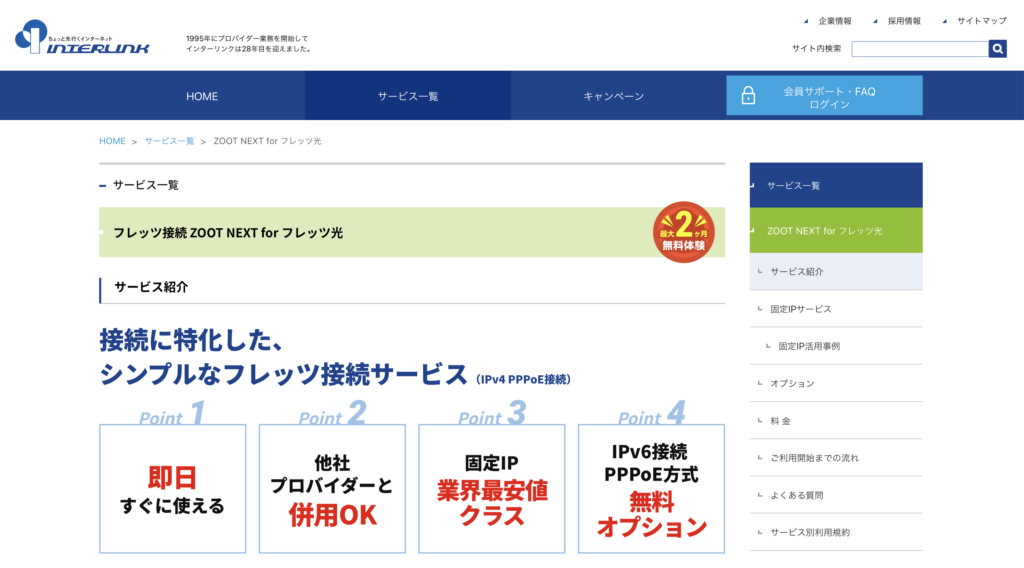
Task: Click the site search magnifier button
Action: click(997, 48)
